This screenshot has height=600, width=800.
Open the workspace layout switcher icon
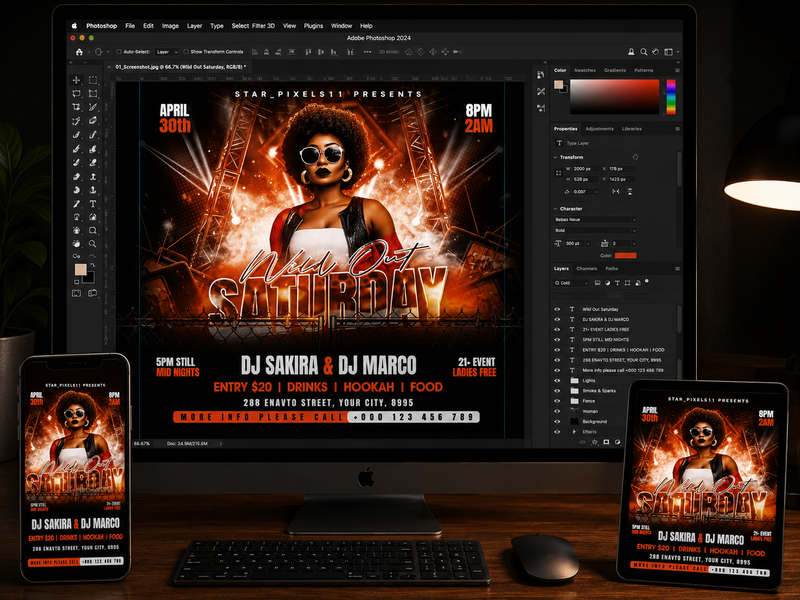pos(669,52)
